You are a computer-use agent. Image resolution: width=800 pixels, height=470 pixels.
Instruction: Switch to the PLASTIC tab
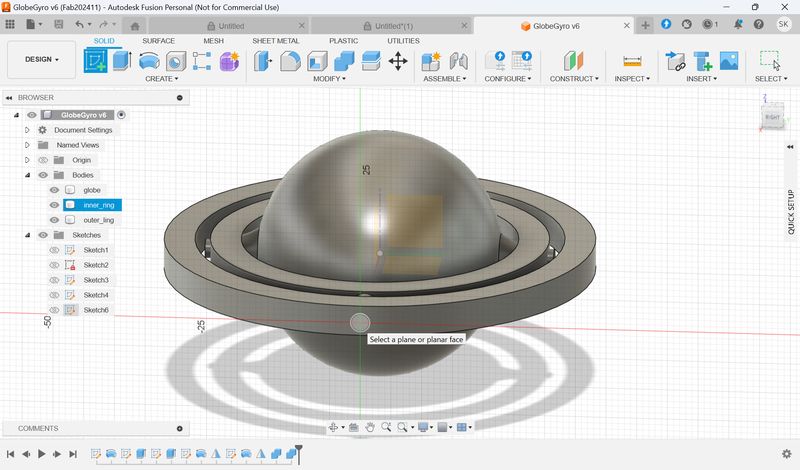[x=343, y=41]
